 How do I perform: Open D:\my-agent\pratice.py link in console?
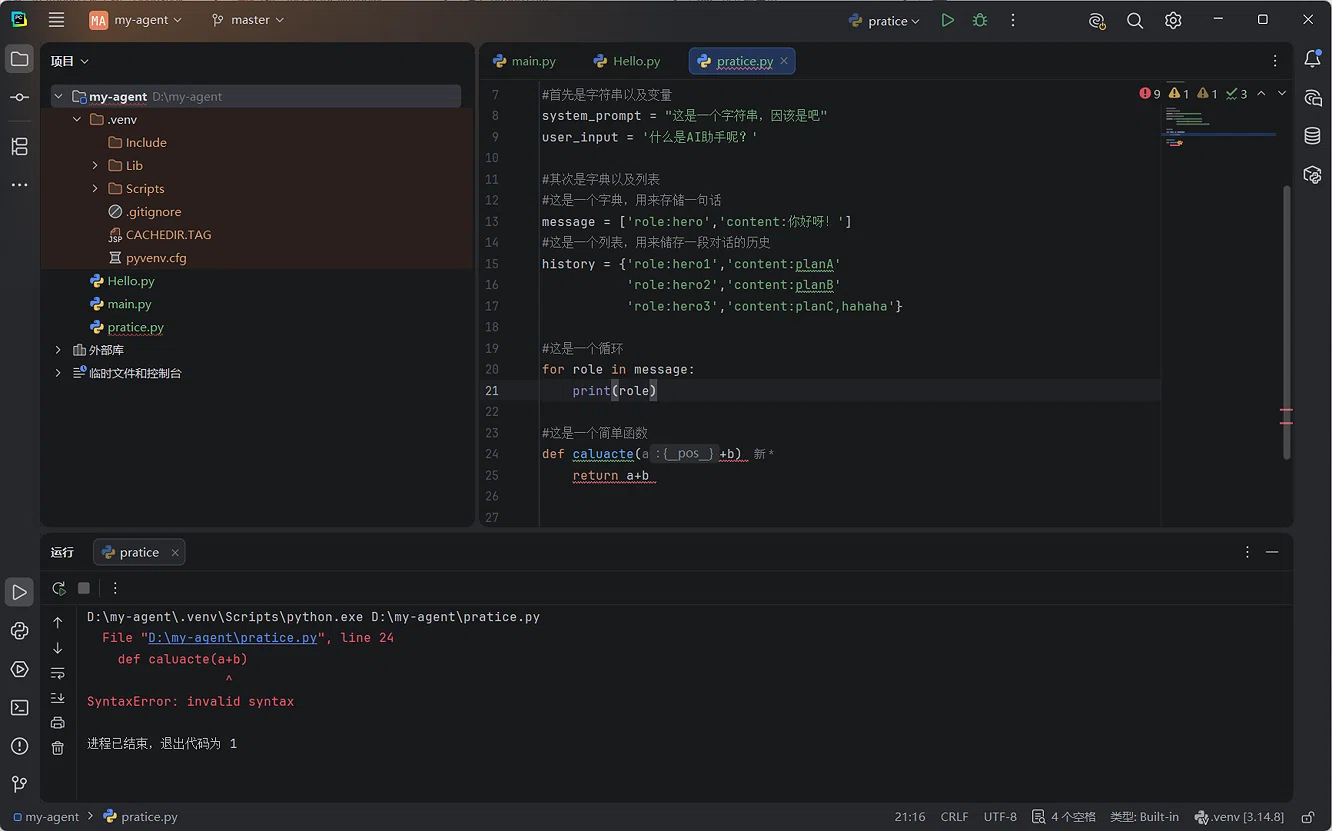(233, 638)
